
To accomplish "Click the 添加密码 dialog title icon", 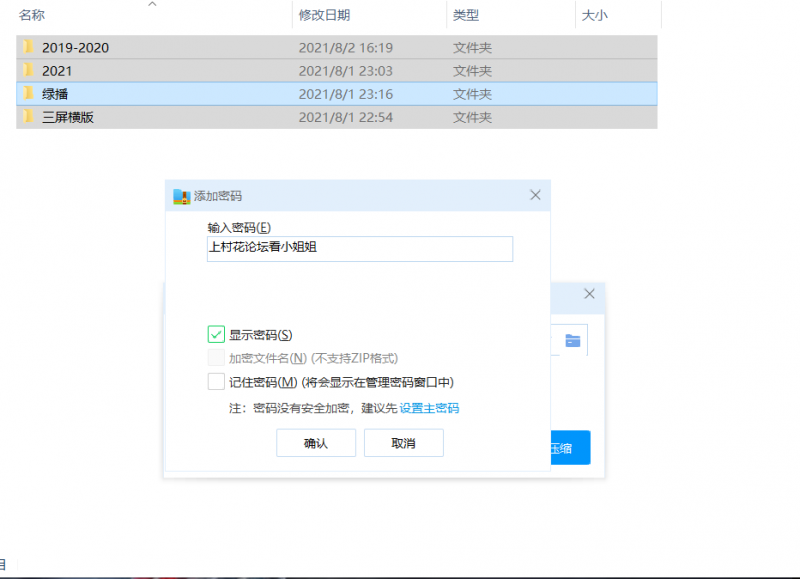I will tap(181, 196).
